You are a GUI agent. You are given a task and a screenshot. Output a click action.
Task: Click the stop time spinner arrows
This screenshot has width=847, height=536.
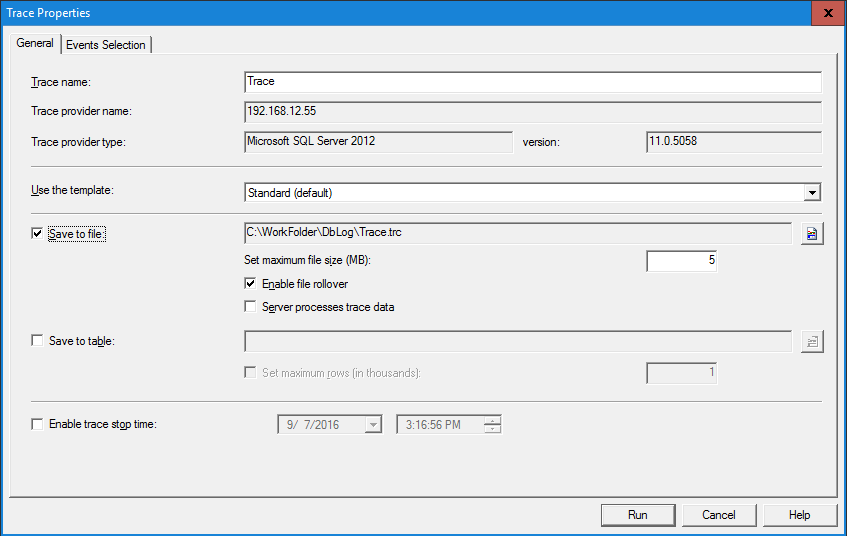[492, 425]
